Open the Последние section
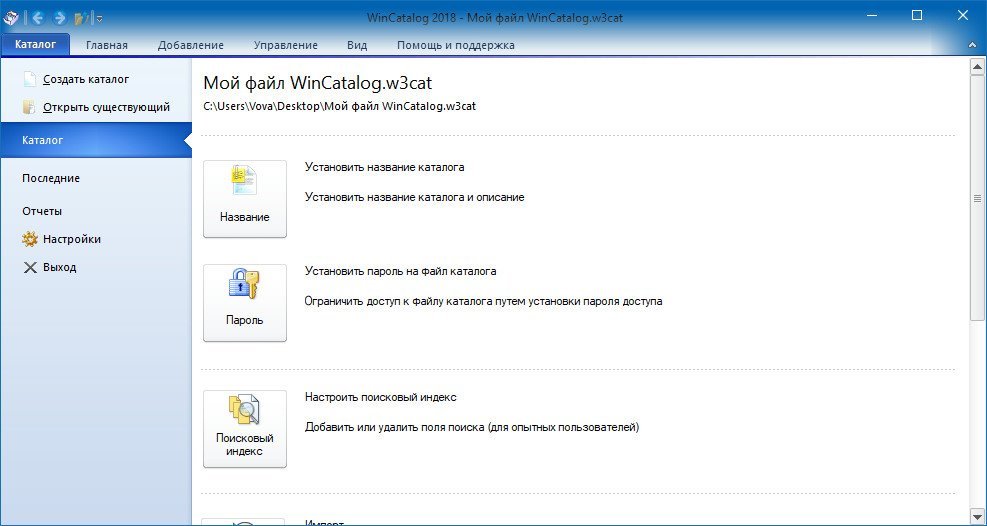This screenshot has width=987, height=526. 51,178
